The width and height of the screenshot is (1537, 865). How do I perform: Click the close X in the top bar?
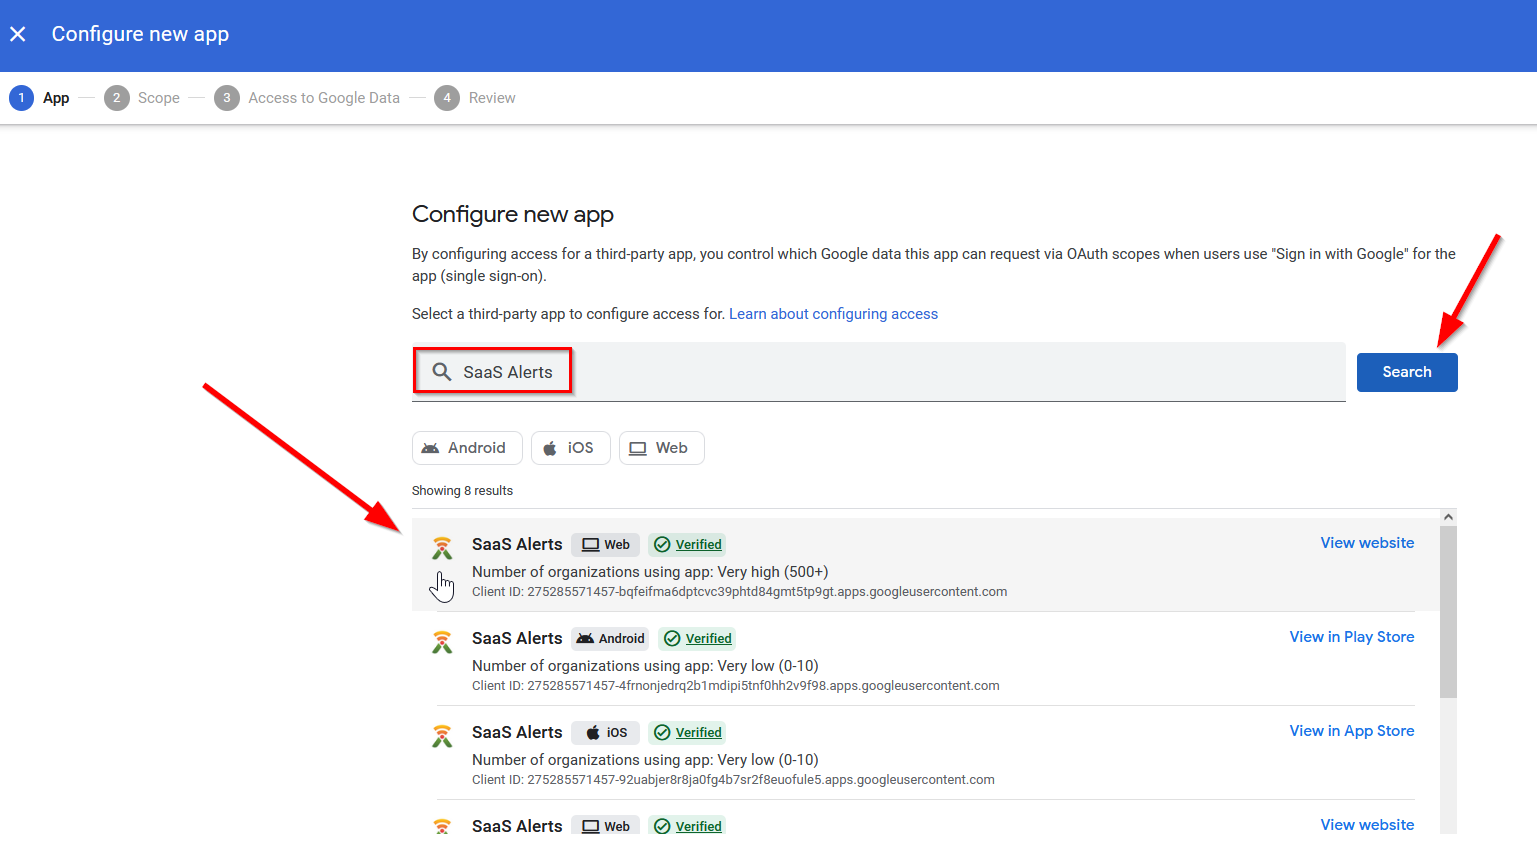click(18, 34)
